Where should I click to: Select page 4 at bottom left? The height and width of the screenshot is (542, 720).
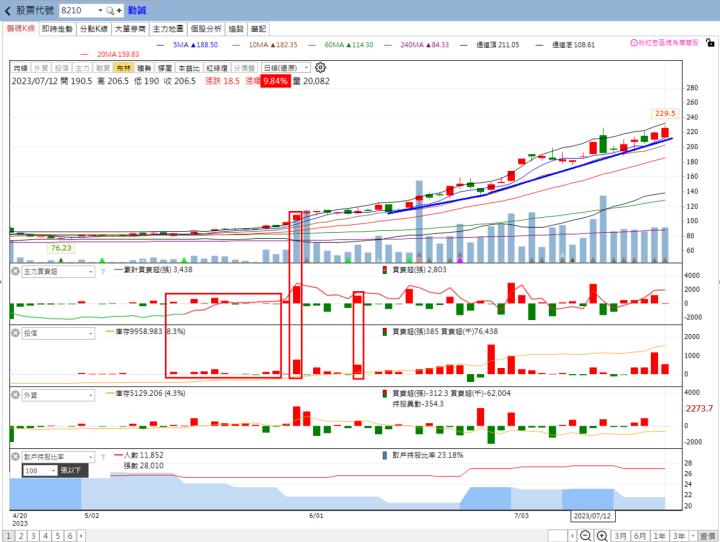[x=45, y=536]
